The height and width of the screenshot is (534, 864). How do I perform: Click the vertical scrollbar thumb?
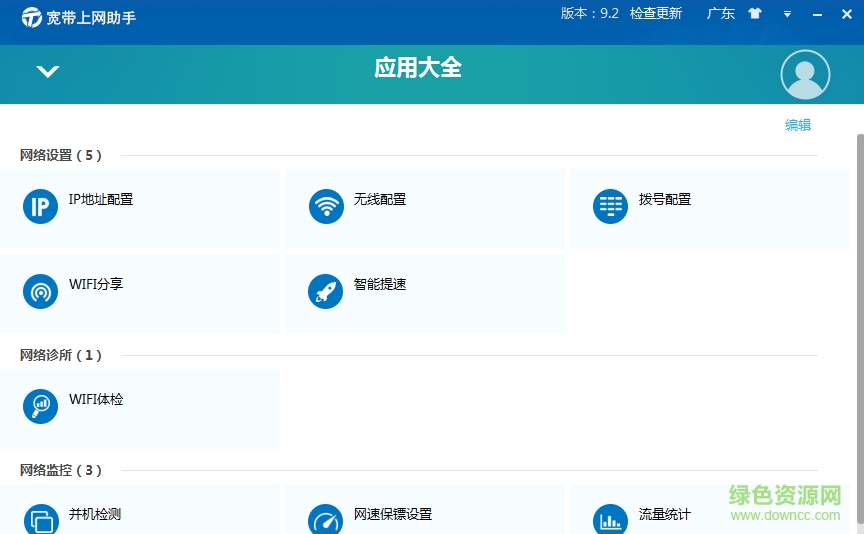point(860,329)
